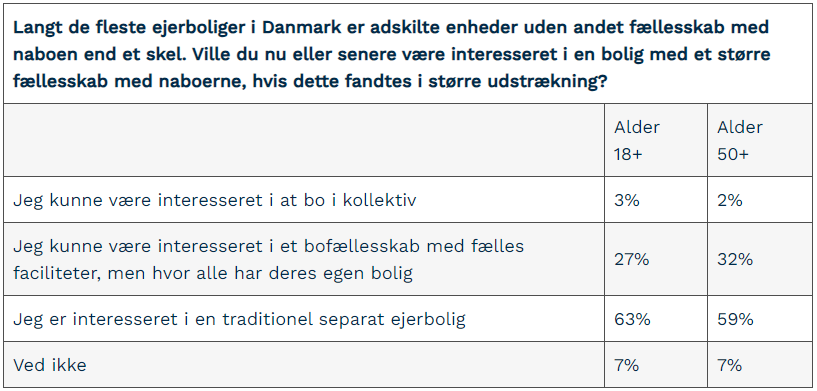Click the 2% value for kollektiv
817x391 pixels.
pyautogui.click(x=729, y=200)
